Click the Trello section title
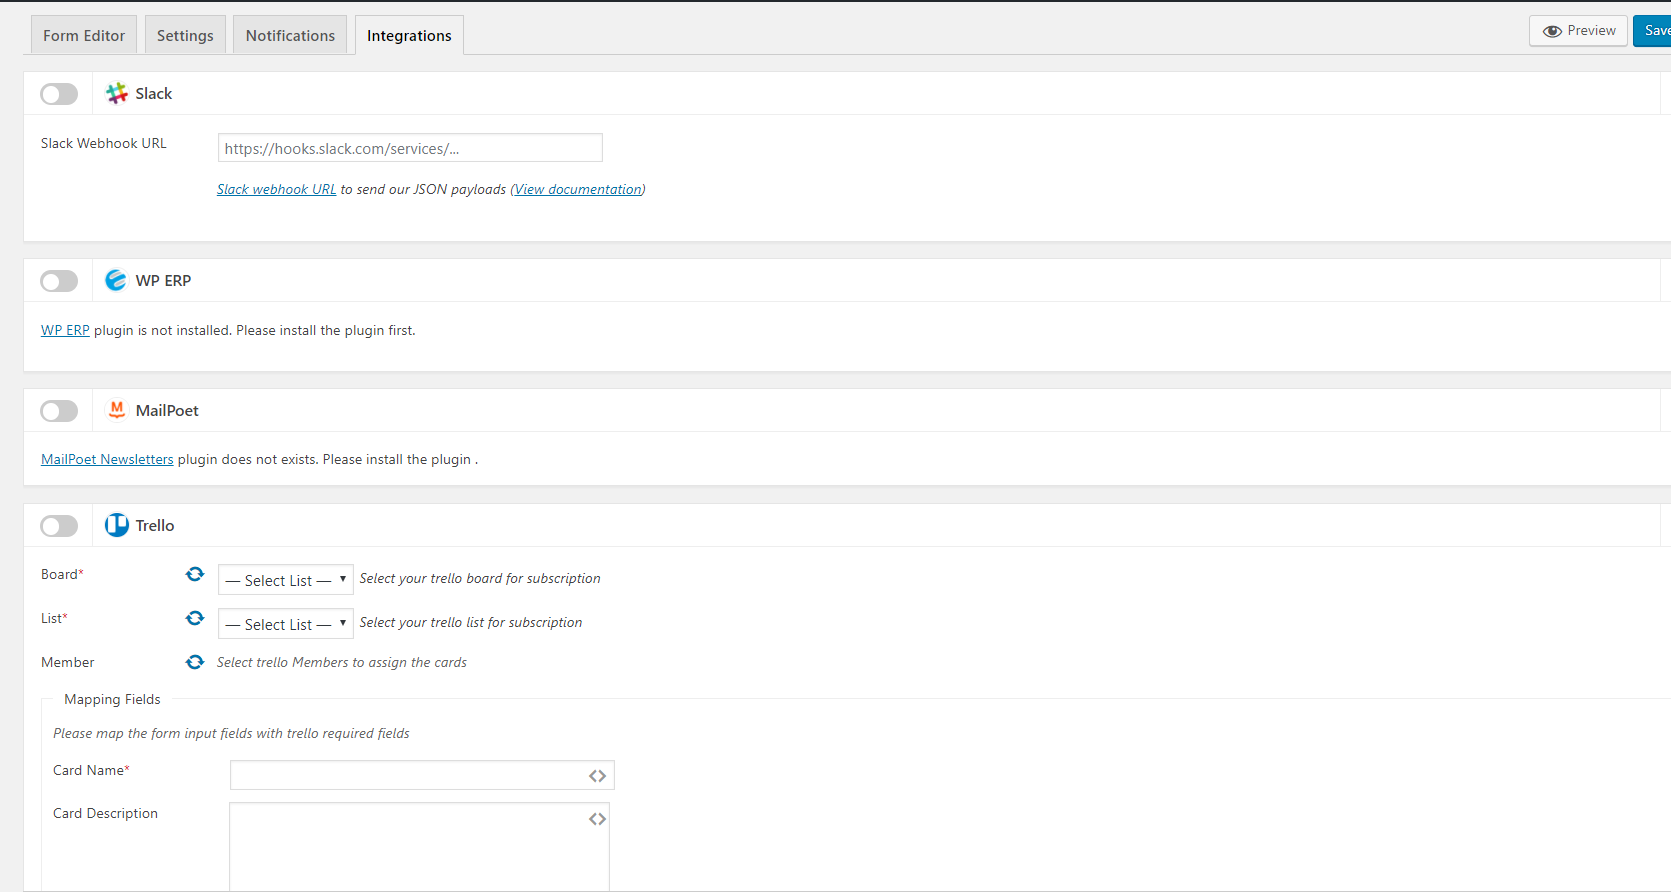The width and height of the screenshot is (1671, 892). click(155, 525)
